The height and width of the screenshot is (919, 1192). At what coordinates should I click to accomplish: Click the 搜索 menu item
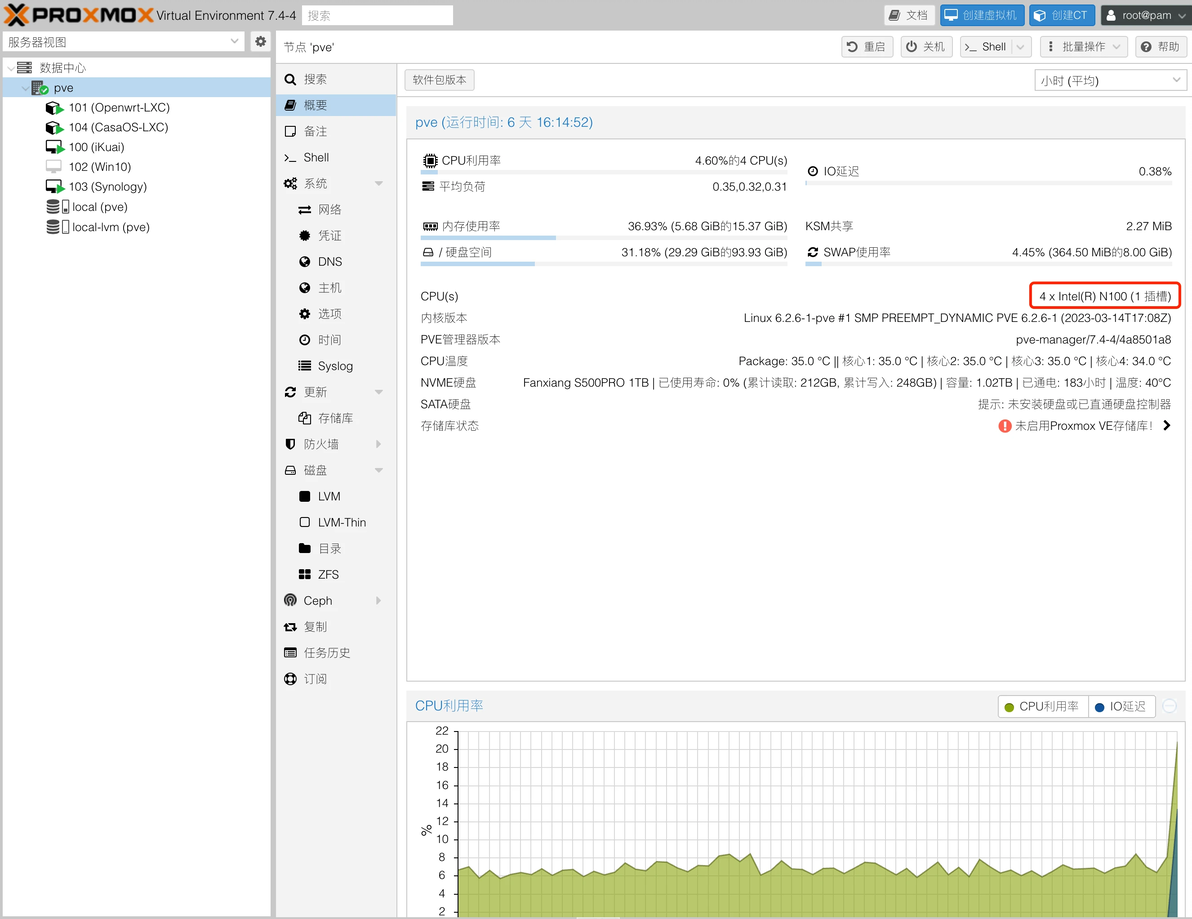pos(336,79)
